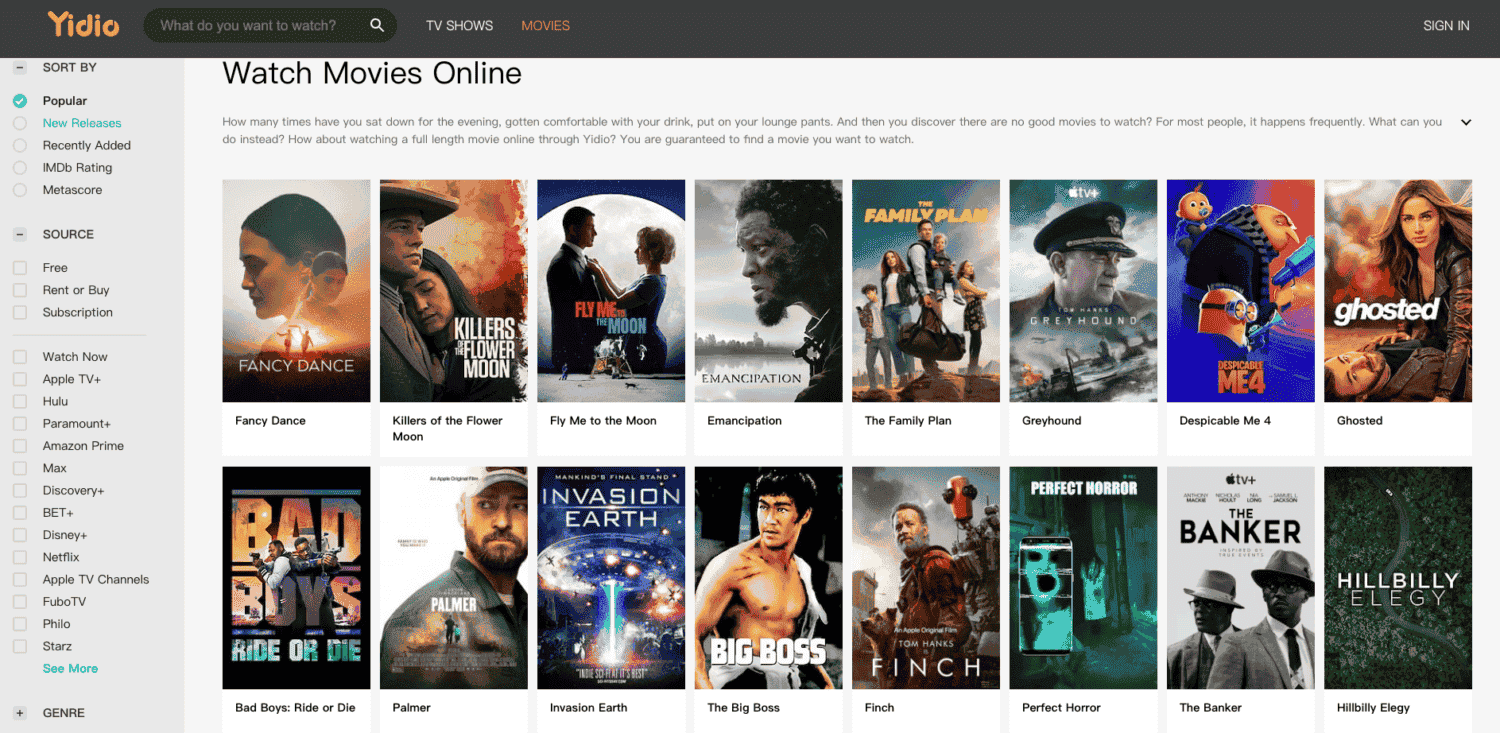Tick the Amazon Prime checkbox

click(20, 446)
